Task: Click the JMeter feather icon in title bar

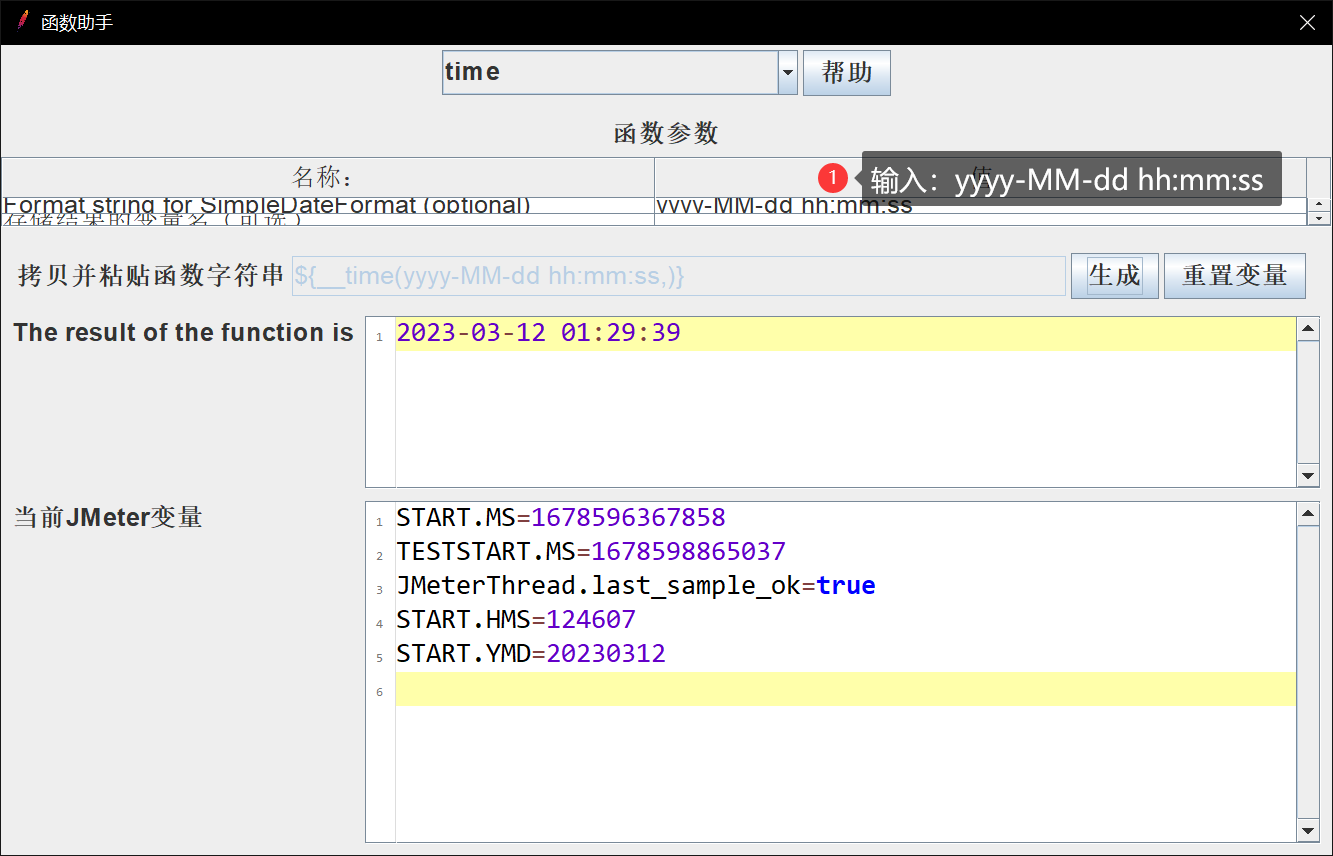Action: (22, 21)
